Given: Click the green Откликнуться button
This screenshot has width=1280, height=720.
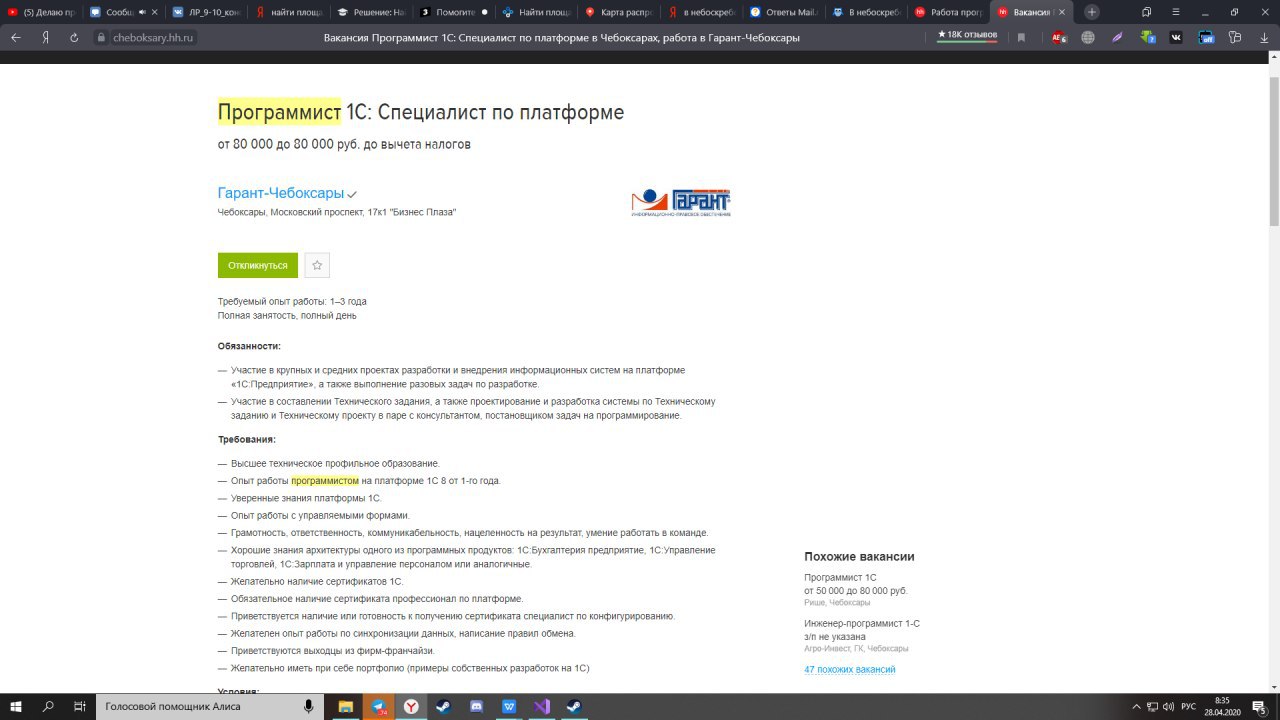Looking at the screenshot, I should pyautogui.click(x=258, y=265).
